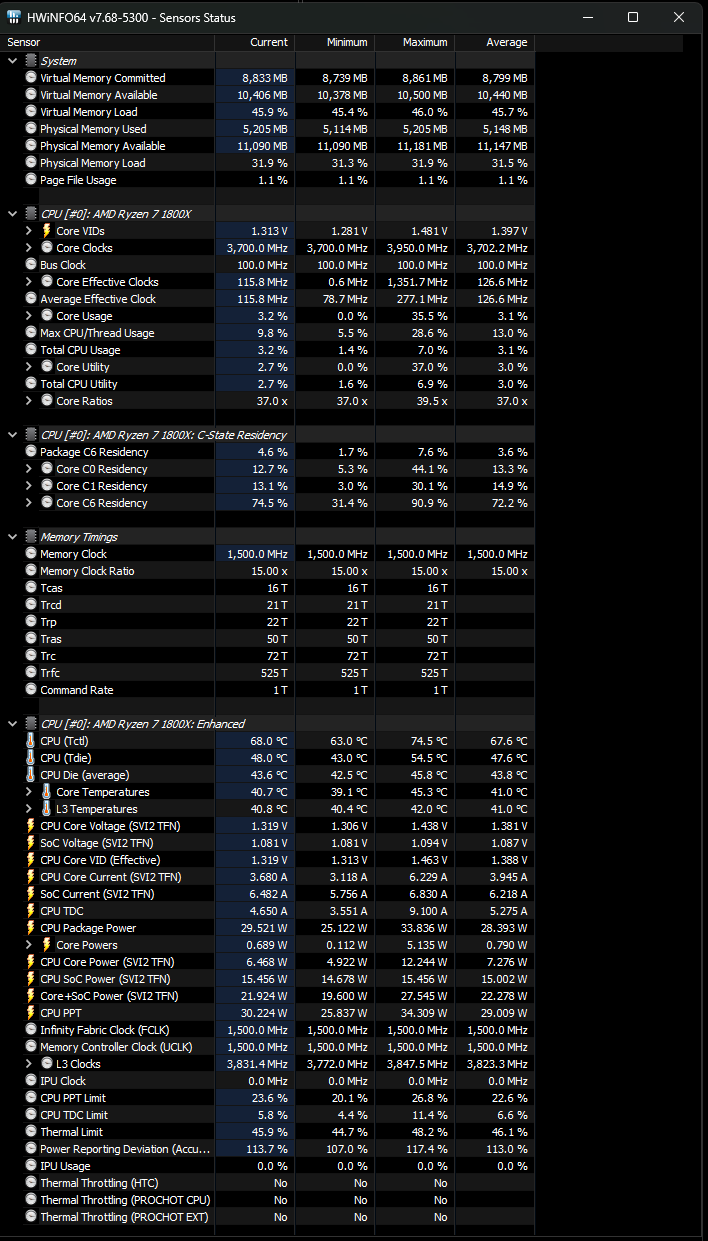Click the Command Rate timing icon
The image size is (708, 1241).
(x=31, y=690)
